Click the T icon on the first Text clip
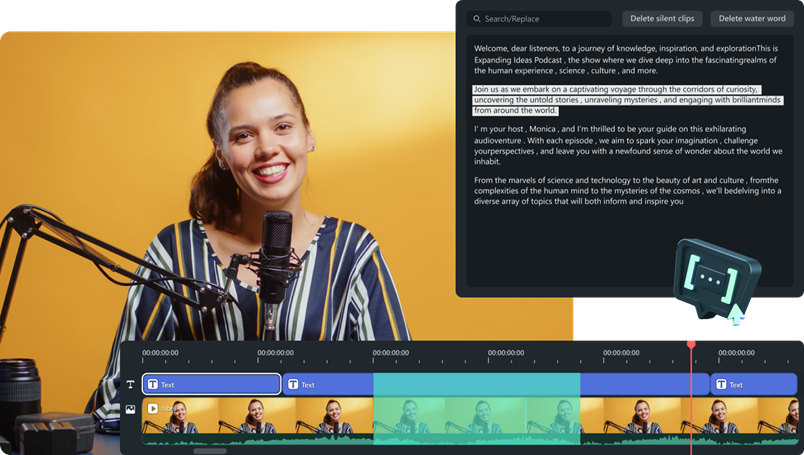Viewport: 804px width, 455px height. 153,384
